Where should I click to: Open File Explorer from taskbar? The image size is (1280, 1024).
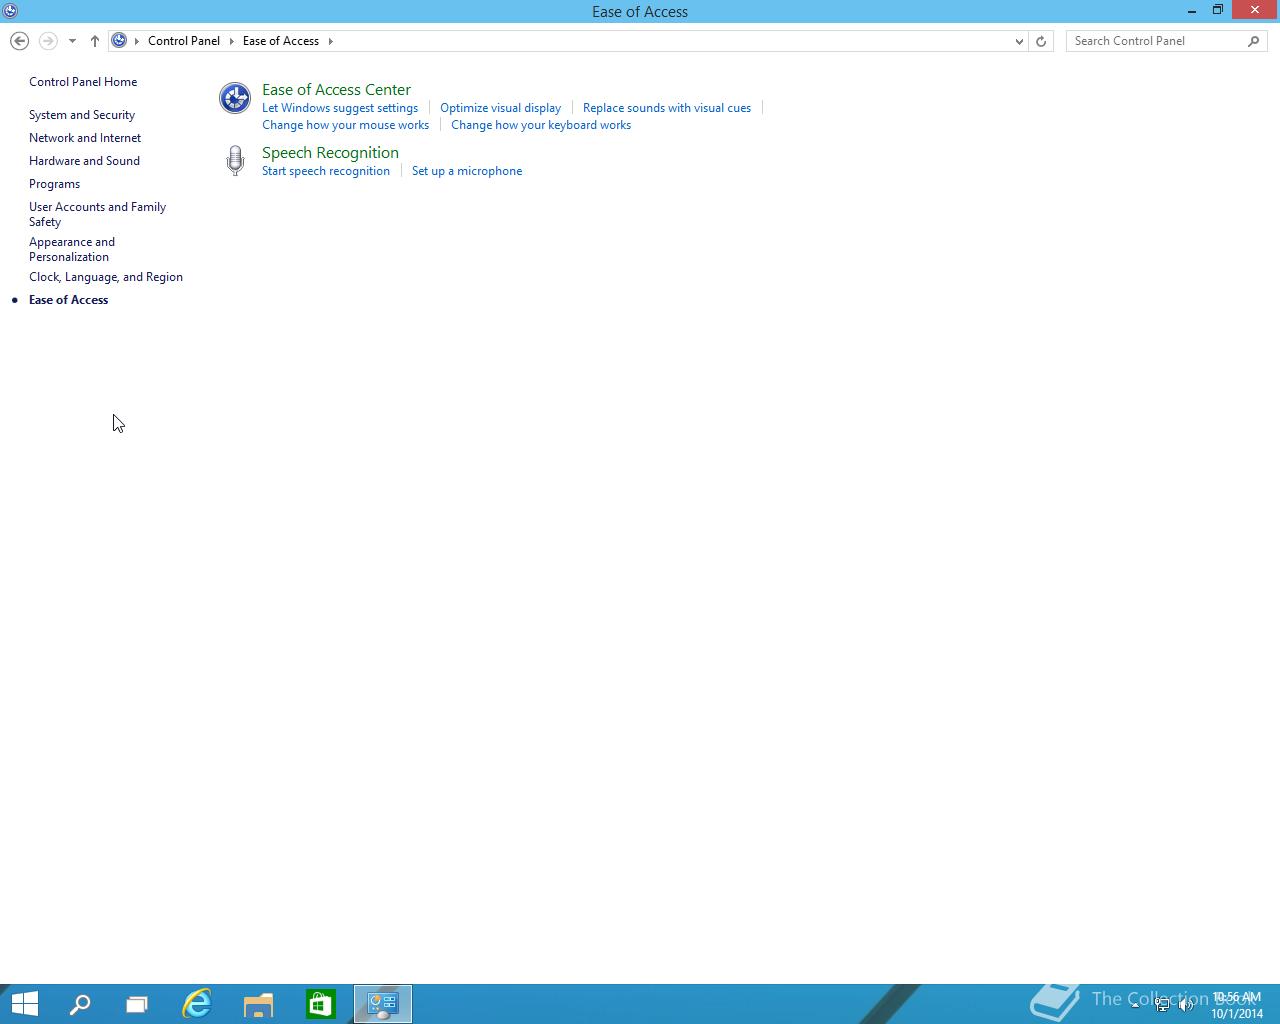(259, 1004)
